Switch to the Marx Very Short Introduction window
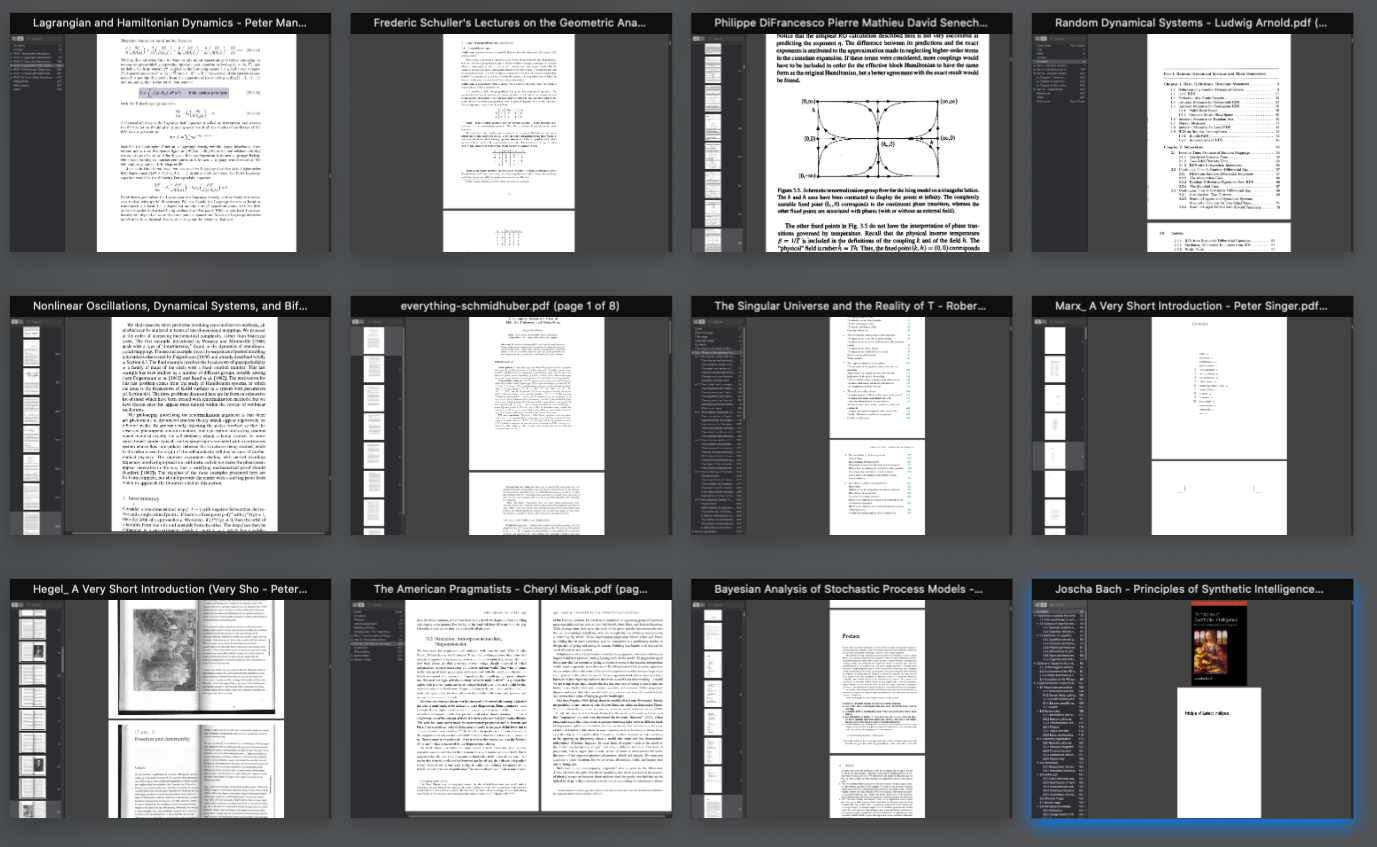Viewport: 1377px width, 847px height. tap(1192, 415)
